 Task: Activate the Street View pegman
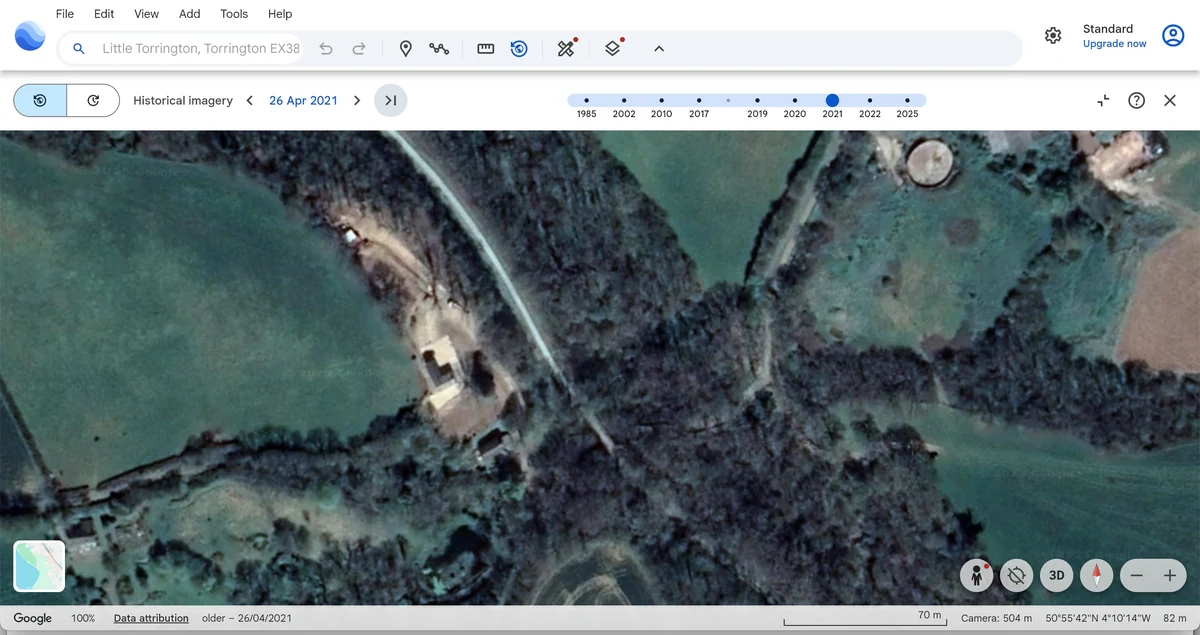click(976, 575)
